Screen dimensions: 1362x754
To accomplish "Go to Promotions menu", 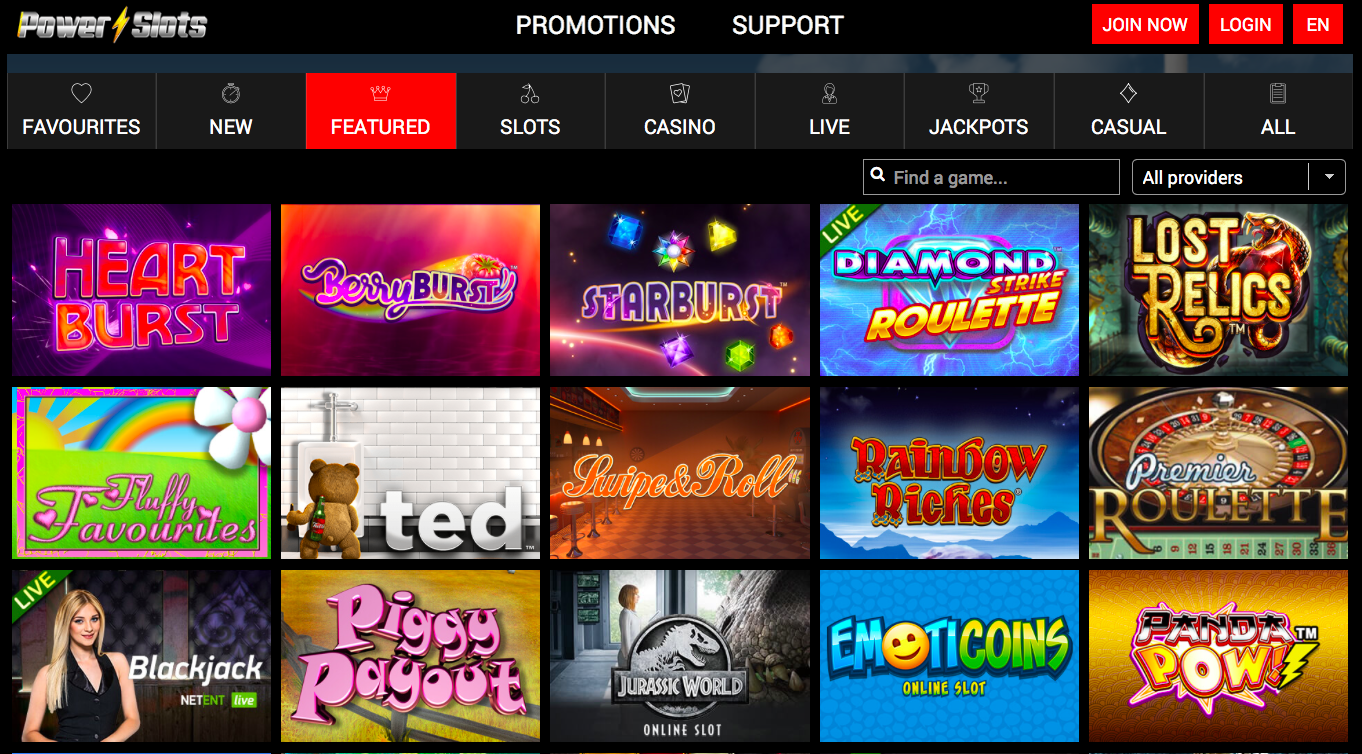I will click(595, 25).
